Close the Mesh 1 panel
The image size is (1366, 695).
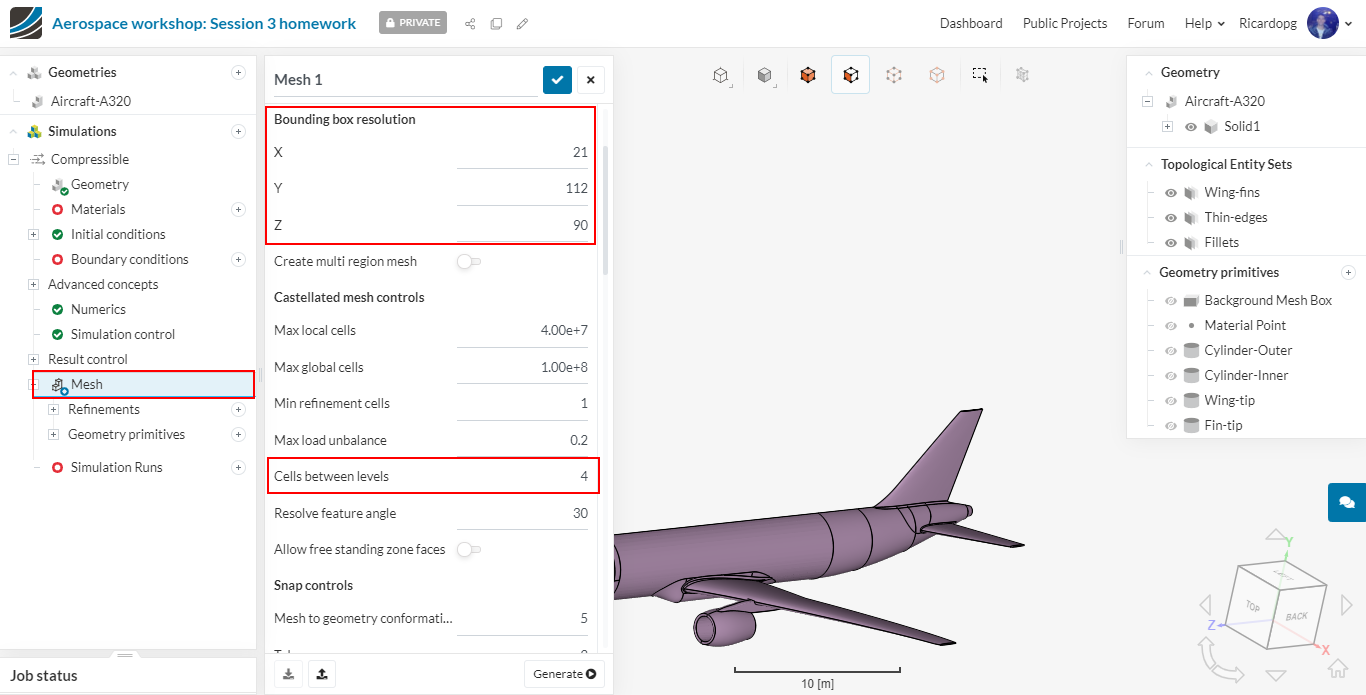[x=590, y=80]
